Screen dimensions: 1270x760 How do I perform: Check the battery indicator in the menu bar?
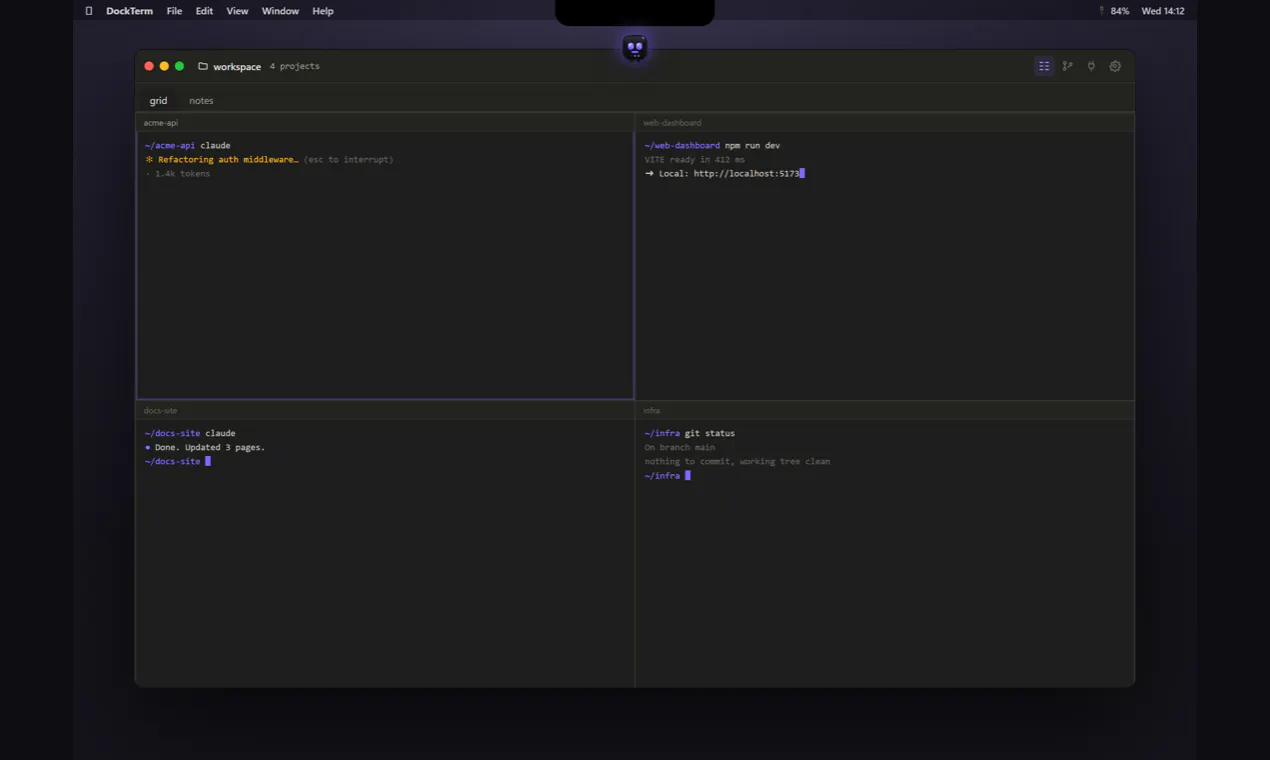(1114, 11)
